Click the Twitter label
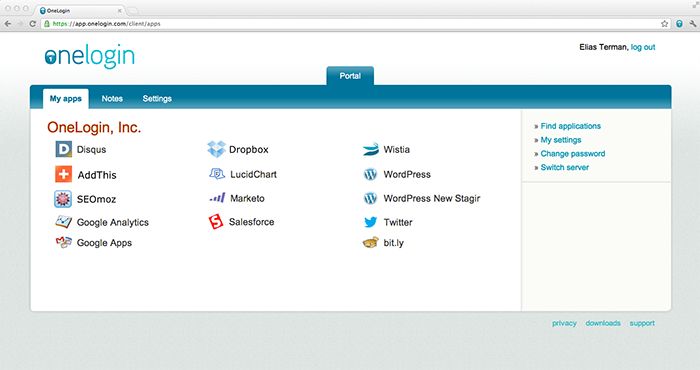700x370 pixels. 398,222
